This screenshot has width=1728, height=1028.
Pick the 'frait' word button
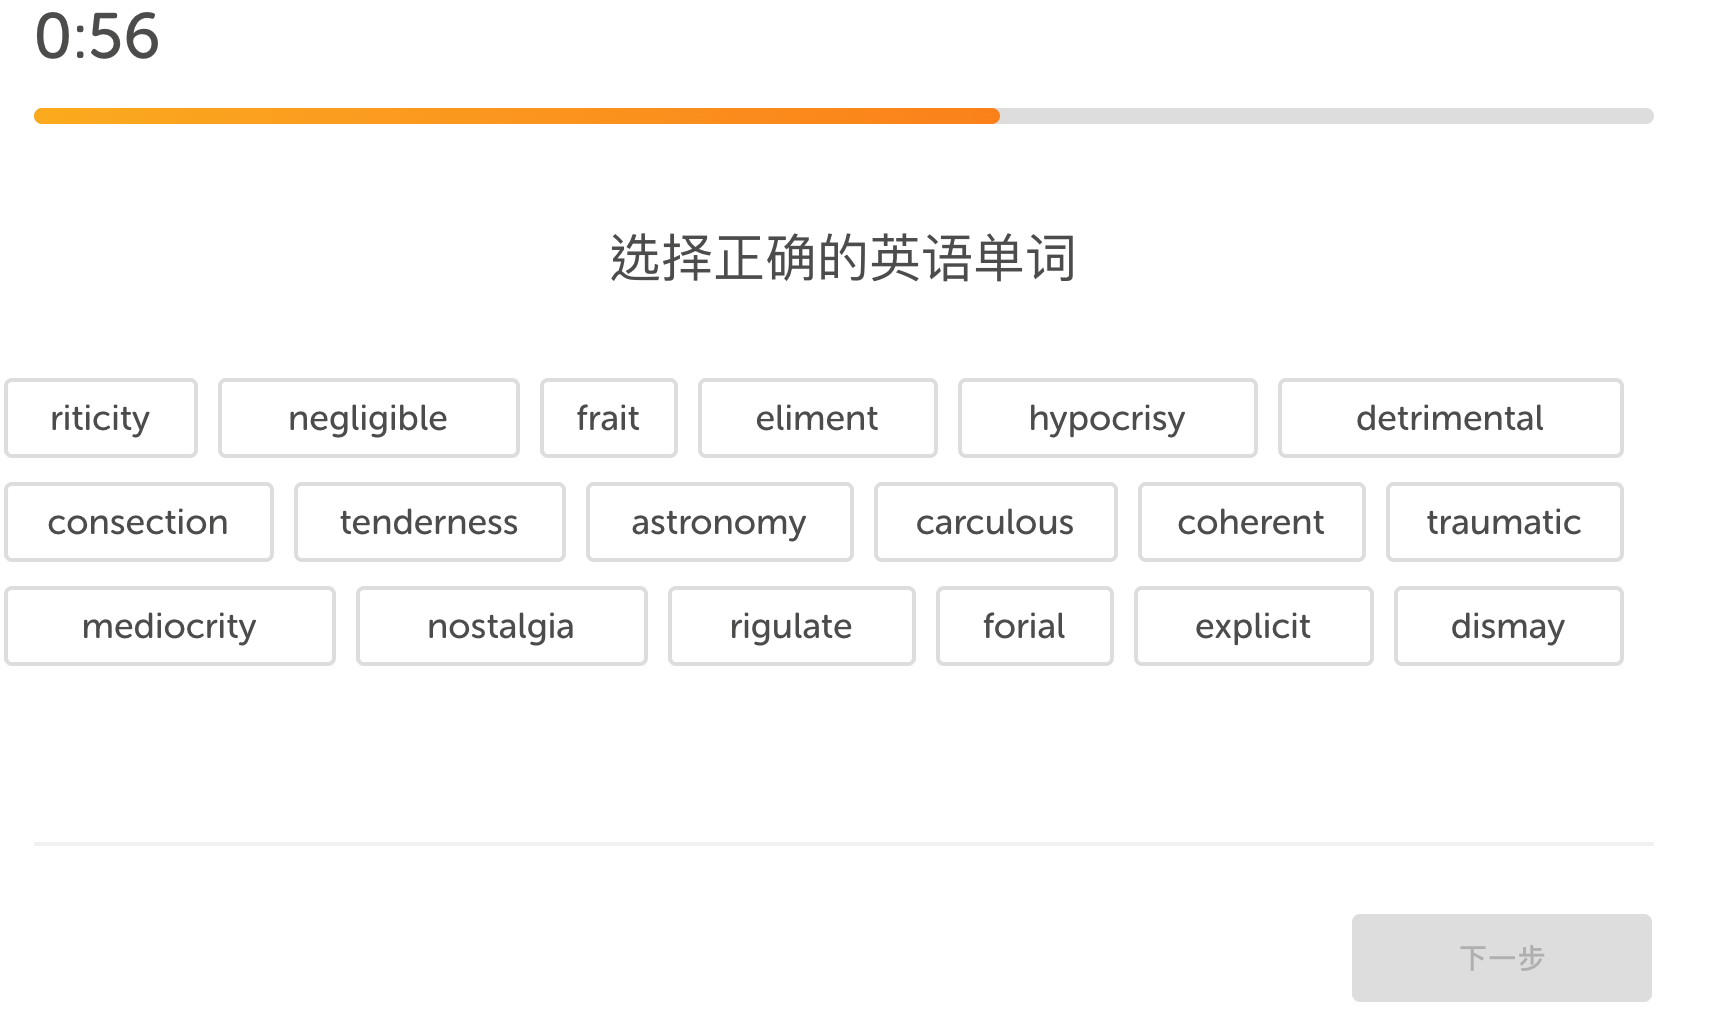pos(608,418)
